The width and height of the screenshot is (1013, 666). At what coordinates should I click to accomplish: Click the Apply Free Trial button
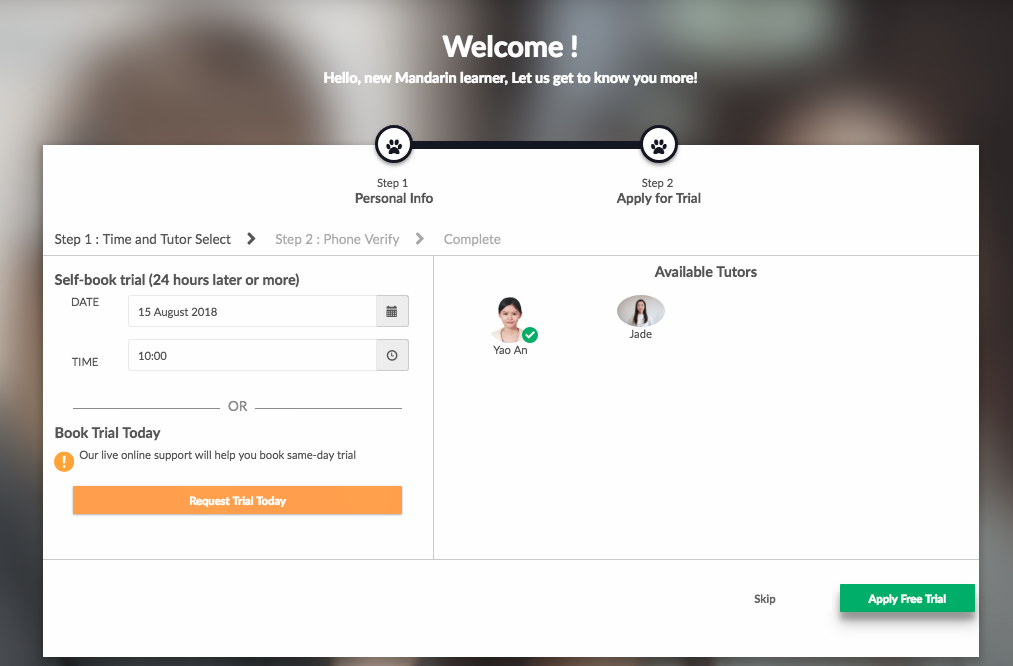(x=907, y=598)
